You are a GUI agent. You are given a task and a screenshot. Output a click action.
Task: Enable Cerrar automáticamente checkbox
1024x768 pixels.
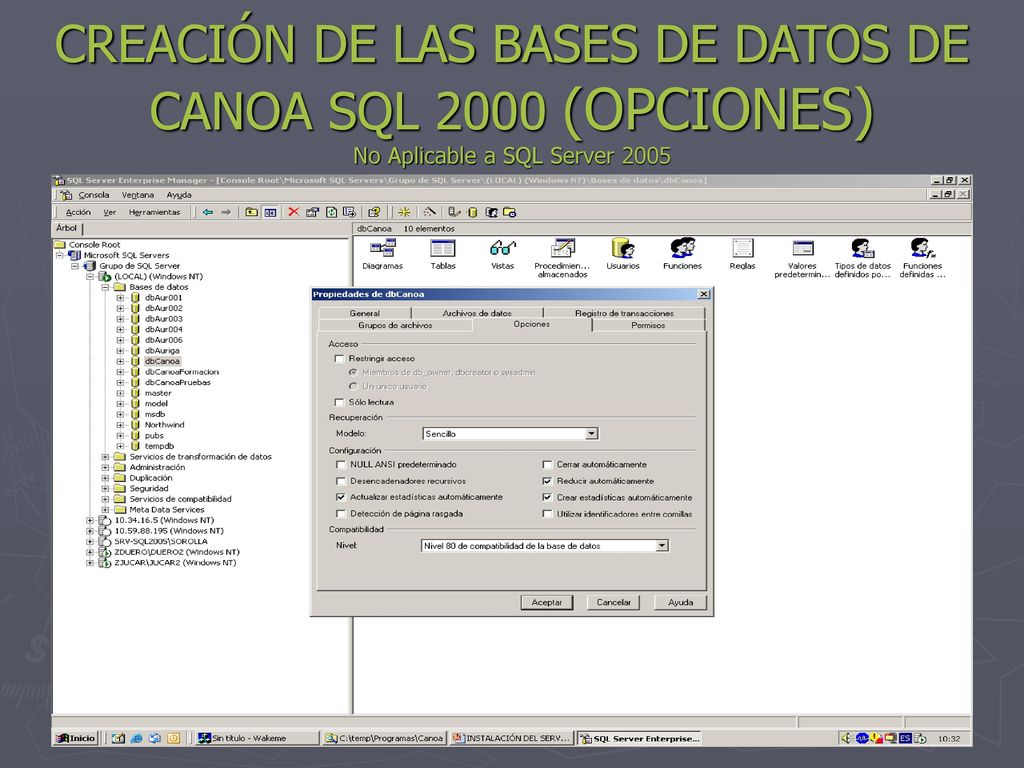(x=547, y=464)
